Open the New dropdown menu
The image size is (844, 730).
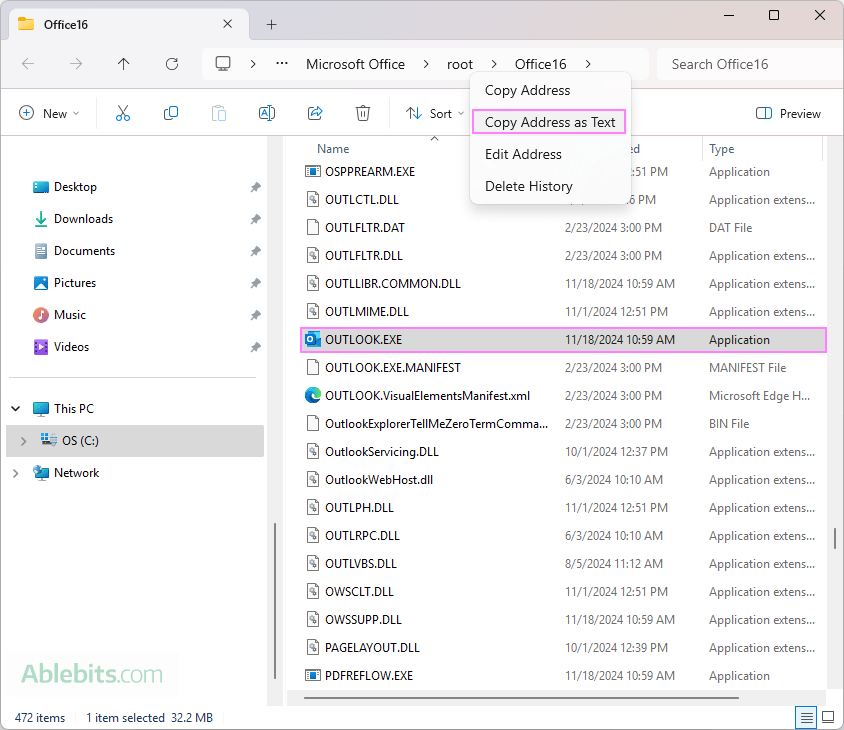(x=49, y=113)
